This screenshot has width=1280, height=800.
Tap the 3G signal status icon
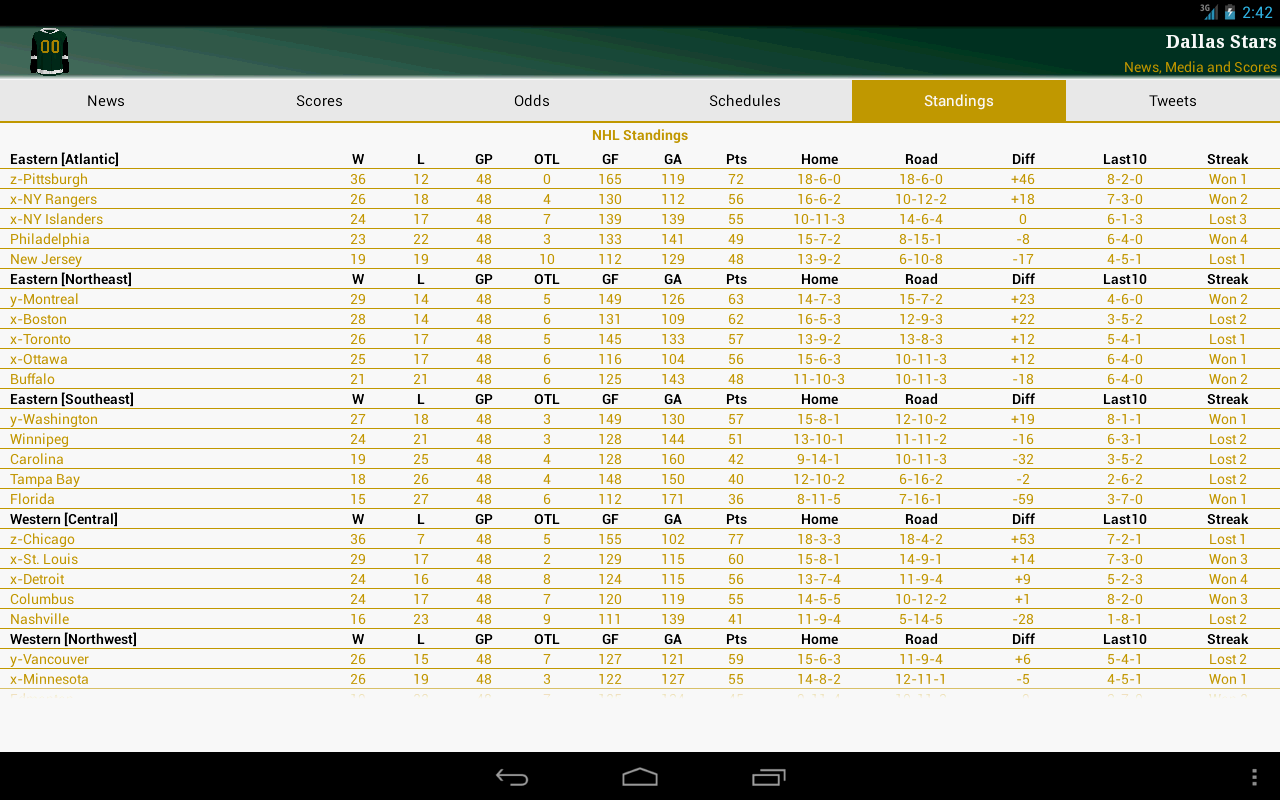[1209, 12]
